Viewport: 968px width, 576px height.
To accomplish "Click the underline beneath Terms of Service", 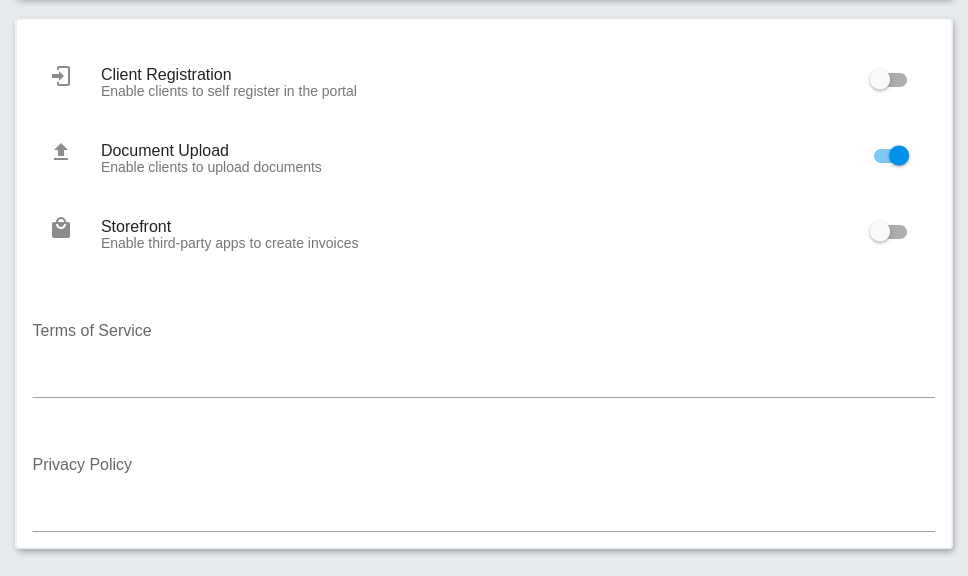I will coord(483,397).
